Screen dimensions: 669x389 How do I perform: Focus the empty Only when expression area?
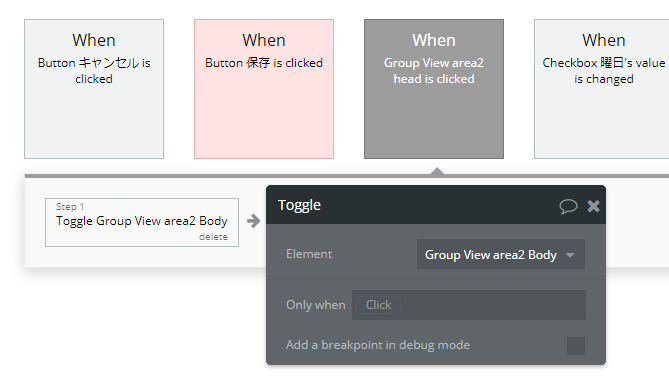[493, 305]
